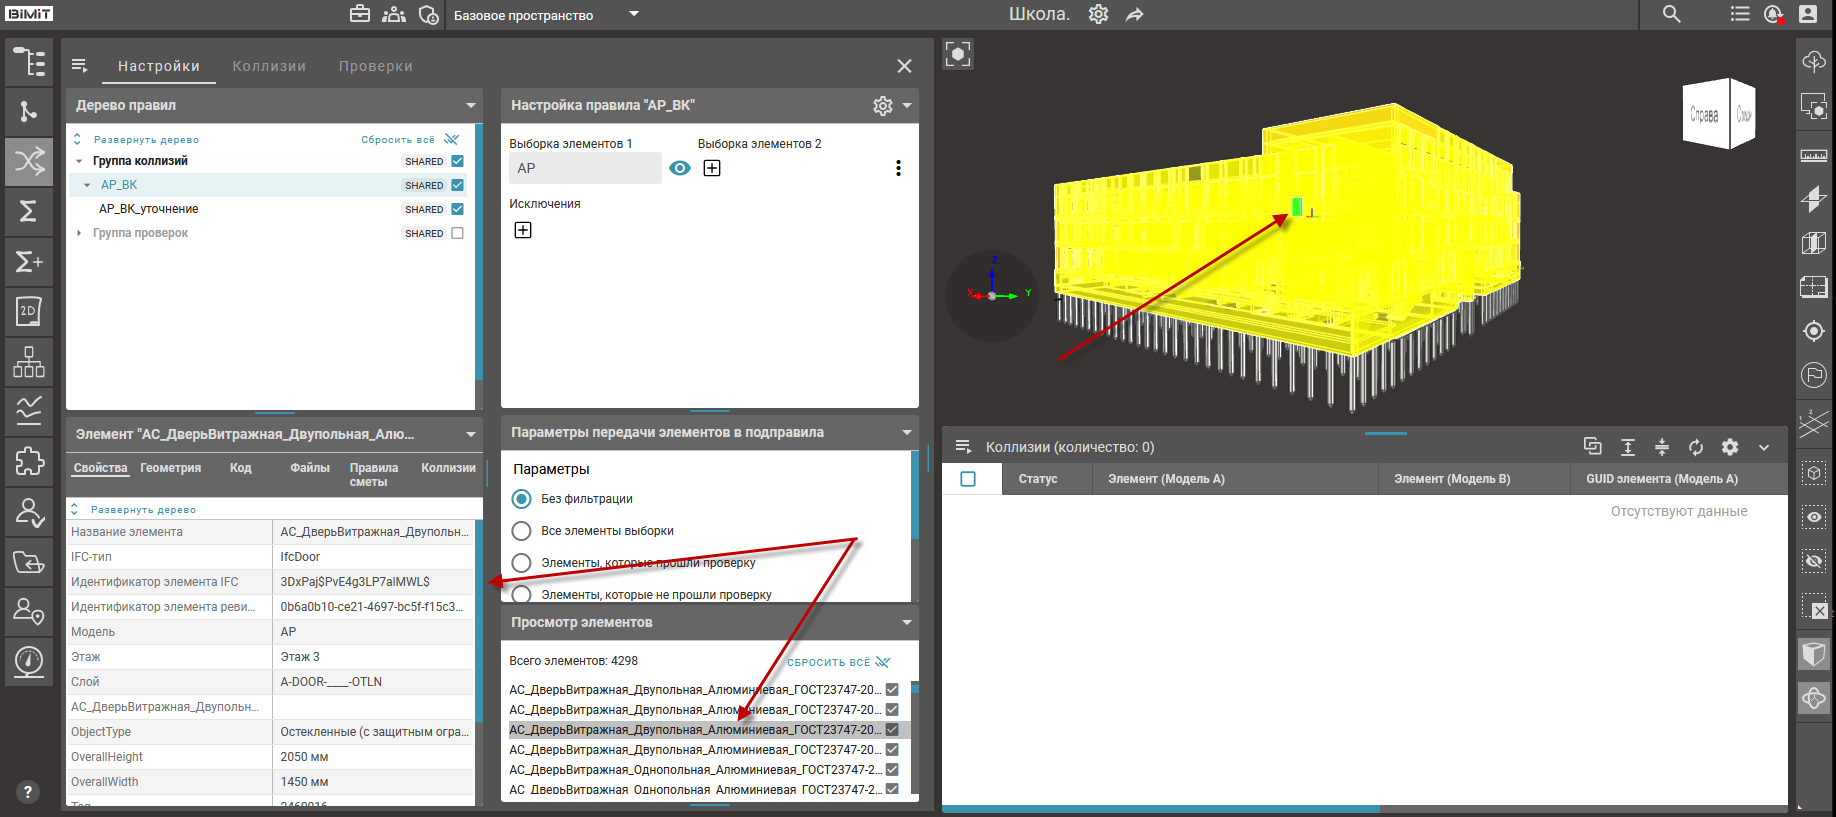
Task: Click the share arrow next to Школа
Action: click(1134, 15)
